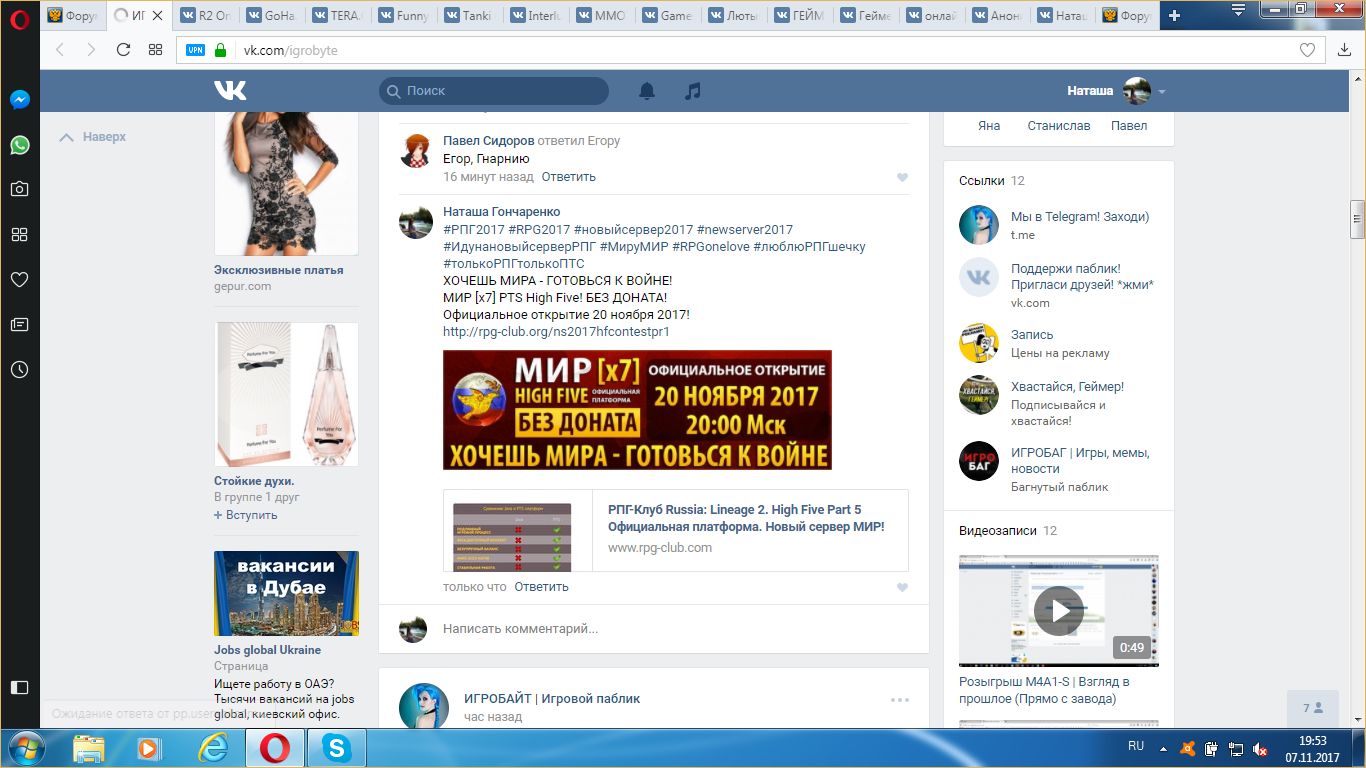Open Messenger in Opera sidebar
1366x768 pixels.
(x=19, y=100)
